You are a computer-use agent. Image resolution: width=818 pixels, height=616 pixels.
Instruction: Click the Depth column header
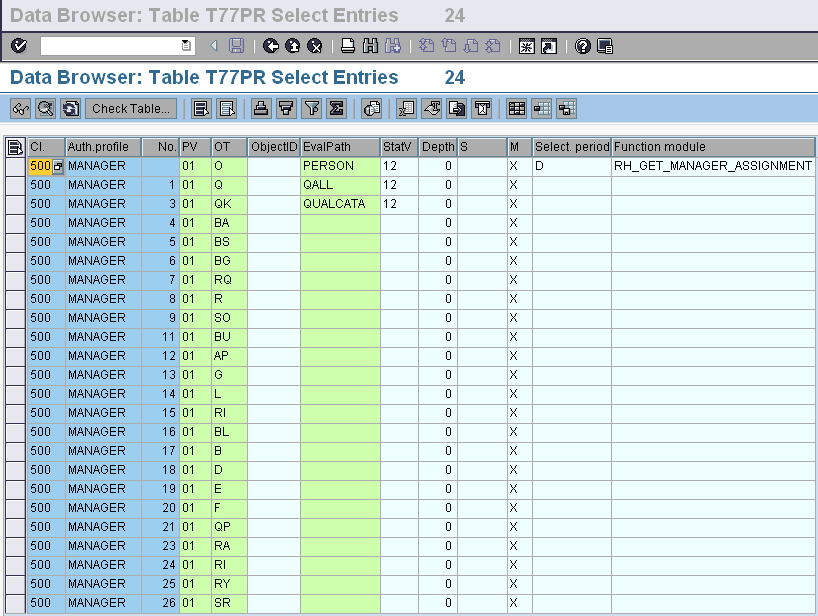click(438, 147)
